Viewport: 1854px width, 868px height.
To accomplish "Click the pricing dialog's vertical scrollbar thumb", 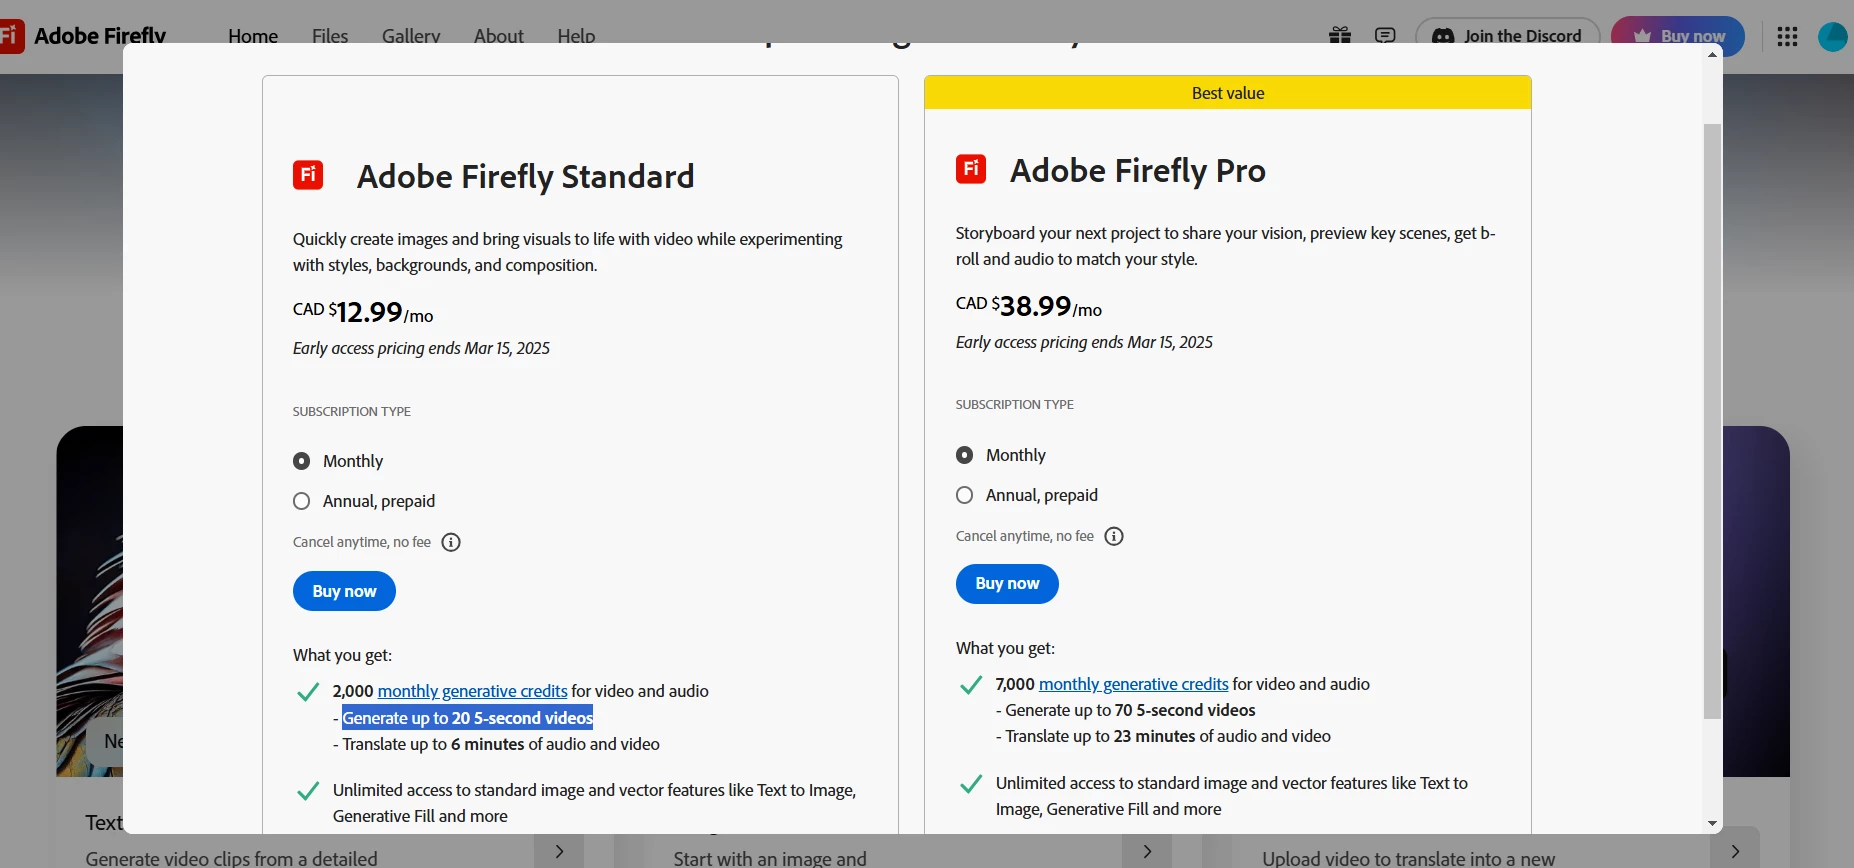I will click(x=1712, y=420).
